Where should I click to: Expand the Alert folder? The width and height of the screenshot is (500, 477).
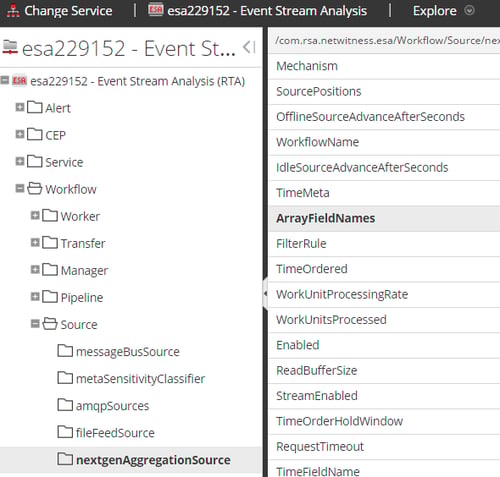coord(20,107)
